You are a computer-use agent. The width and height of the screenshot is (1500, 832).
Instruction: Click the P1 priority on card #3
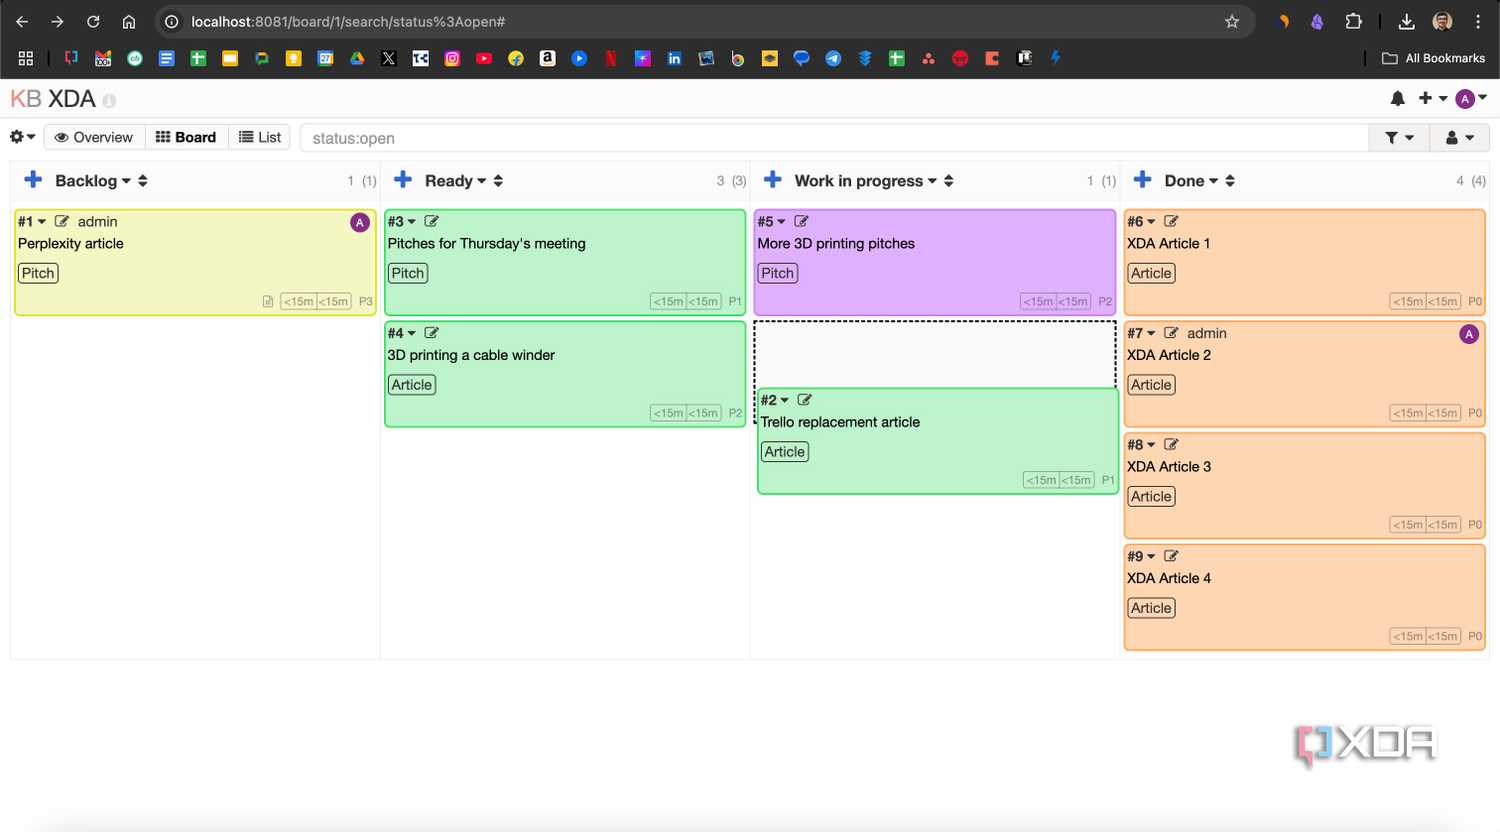point(735,301)
